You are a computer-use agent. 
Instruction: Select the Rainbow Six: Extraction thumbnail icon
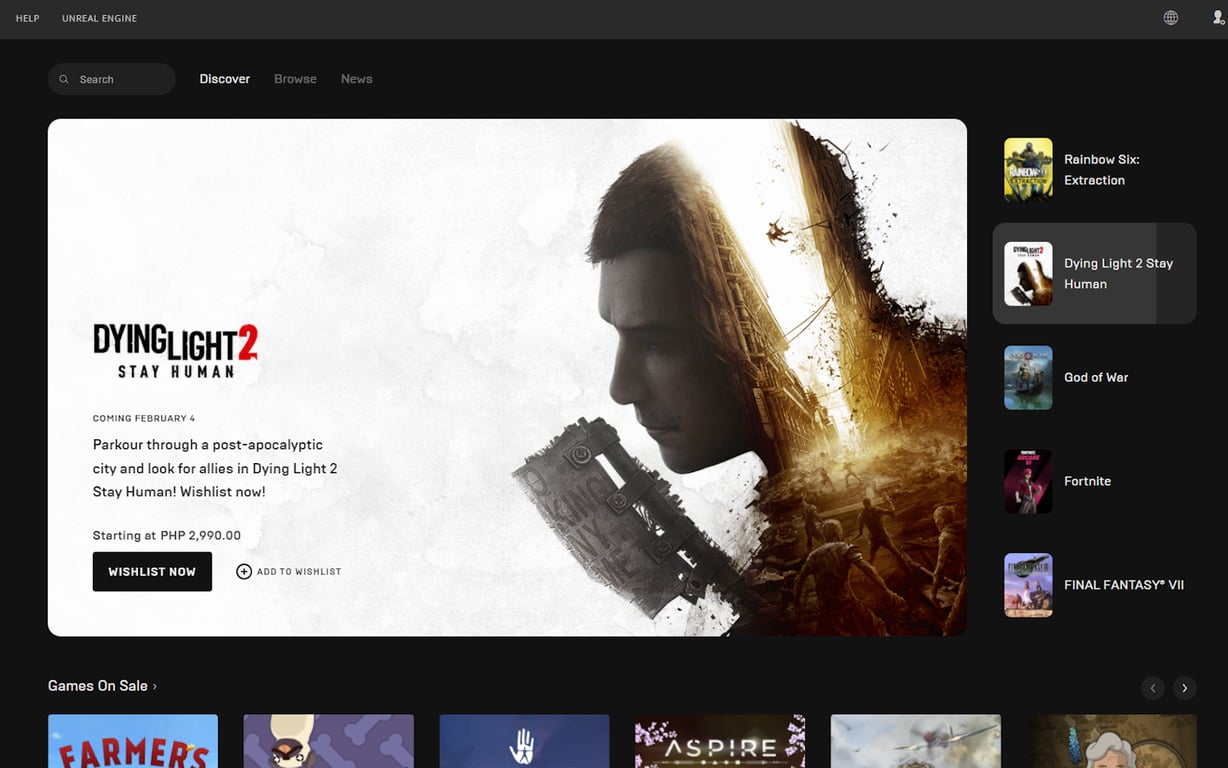coord(1028,169)
